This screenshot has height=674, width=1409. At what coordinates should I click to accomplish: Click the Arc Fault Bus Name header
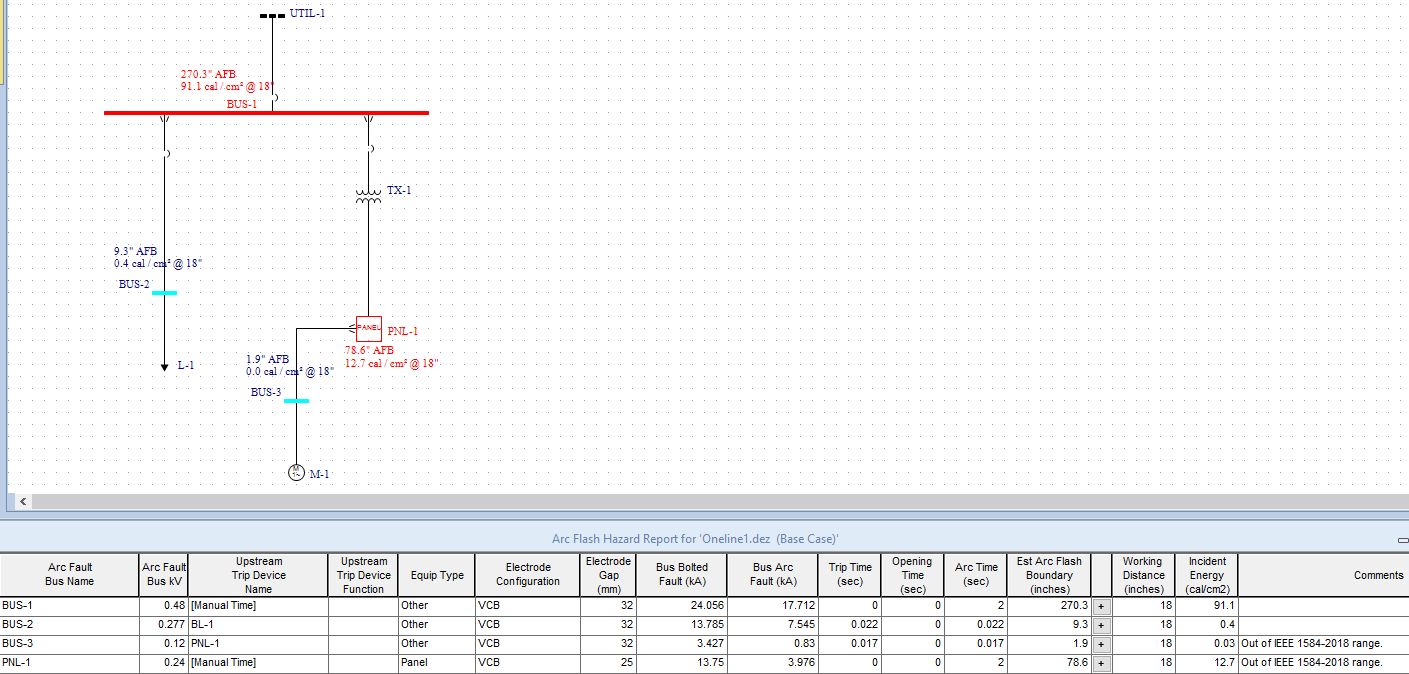coord(69,575)
